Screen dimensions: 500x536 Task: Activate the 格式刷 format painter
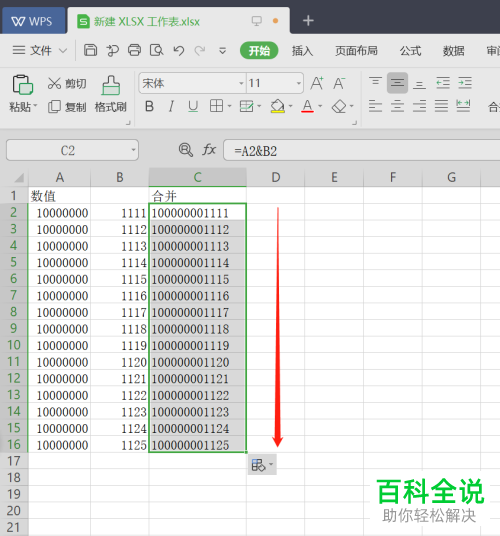[x=111, y=94]
